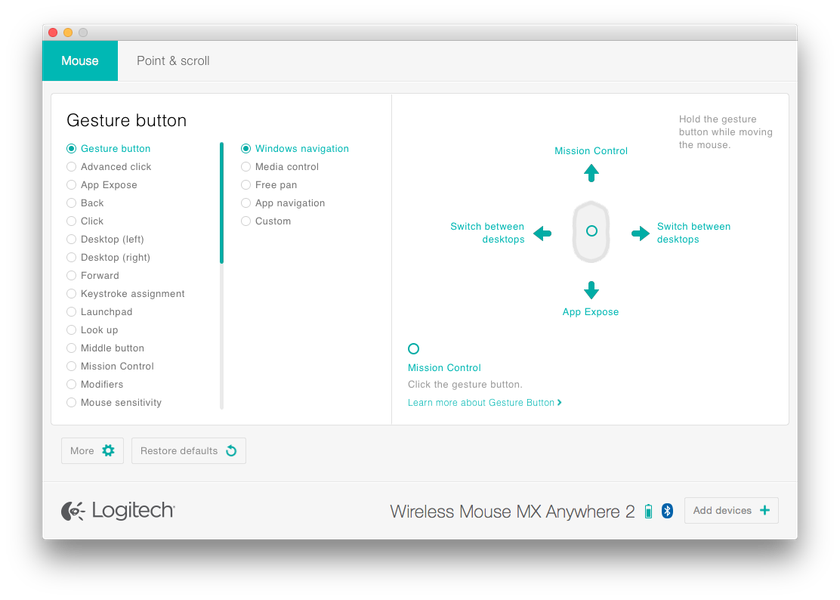Click the left Switch between desktops arrow
840x600 pixels.
pyautogui.click(x=542, y=233)
